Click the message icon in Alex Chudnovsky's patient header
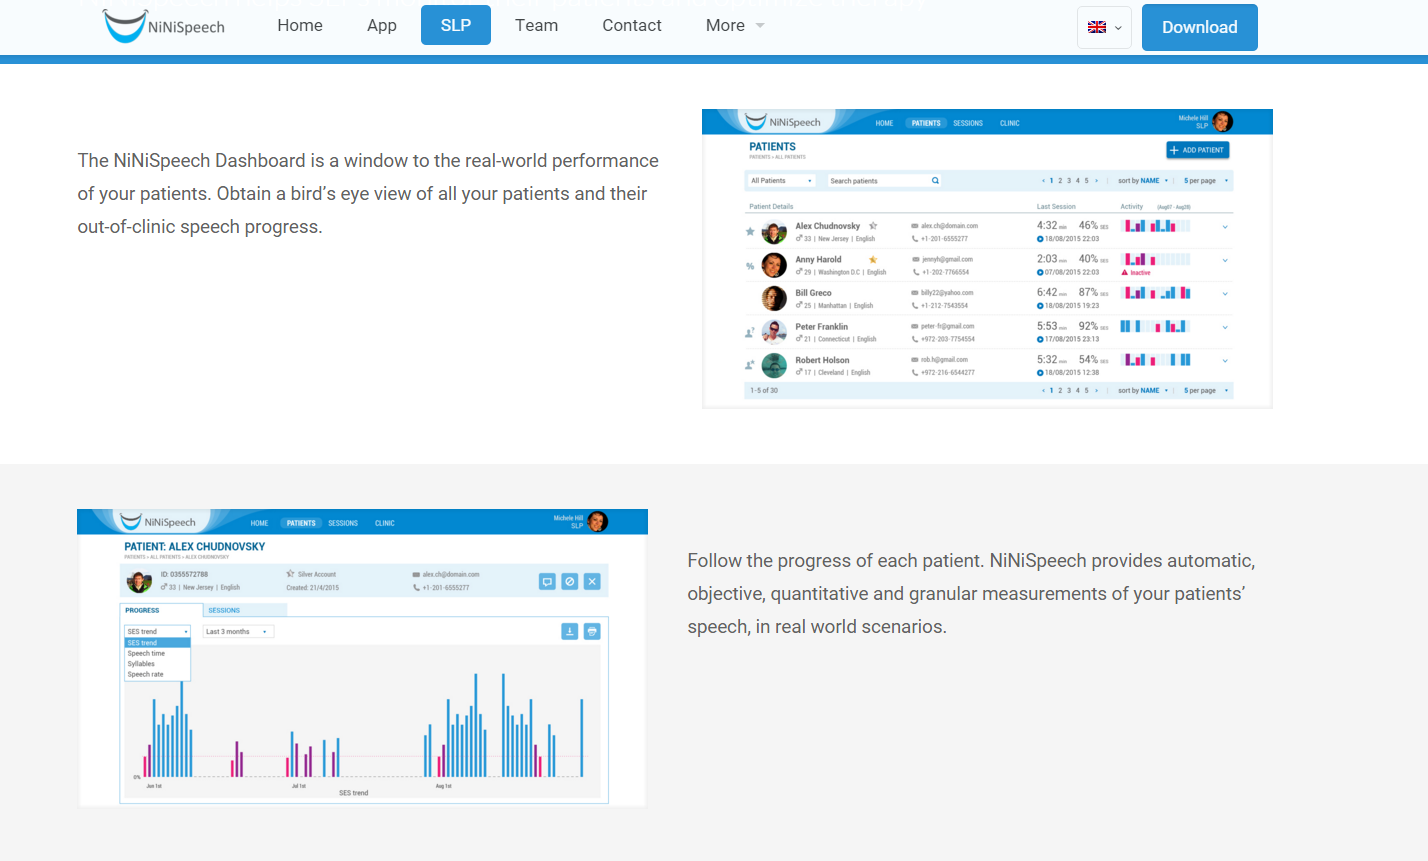The width and height of the screenshot is (1428, 861). pos(547,581)
